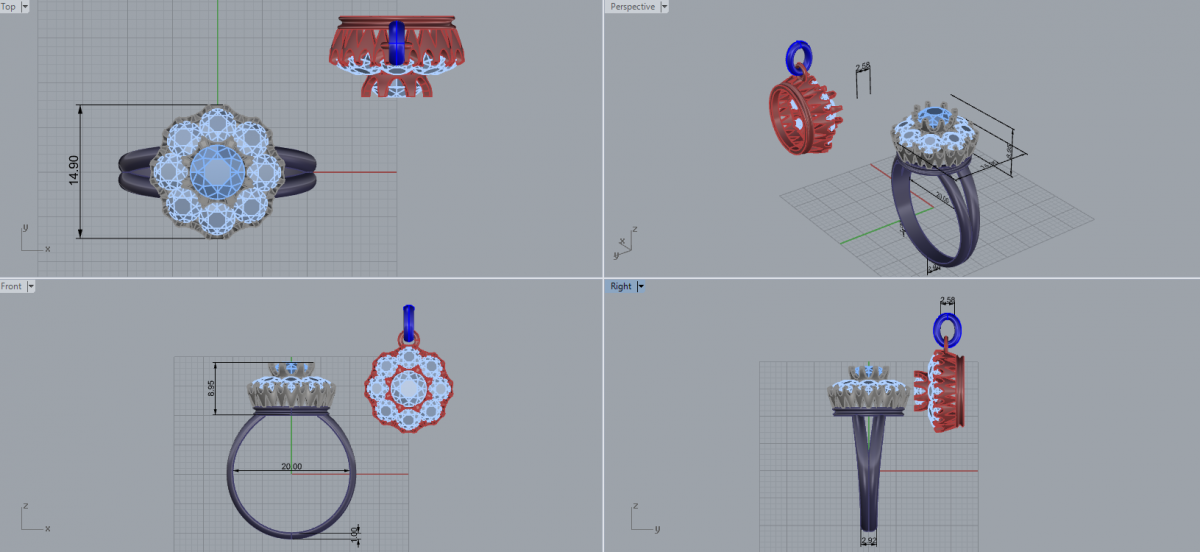
Task: Click the axis icon in Top viewport
Action: (28, 238)
